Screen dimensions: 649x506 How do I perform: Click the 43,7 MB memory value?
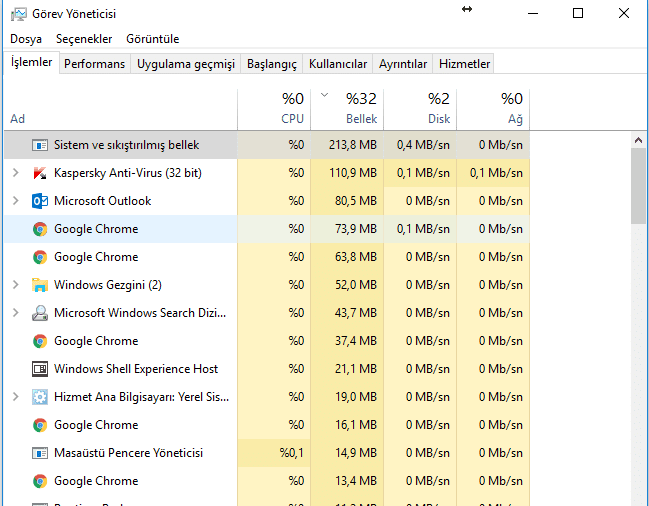[356, 313]
